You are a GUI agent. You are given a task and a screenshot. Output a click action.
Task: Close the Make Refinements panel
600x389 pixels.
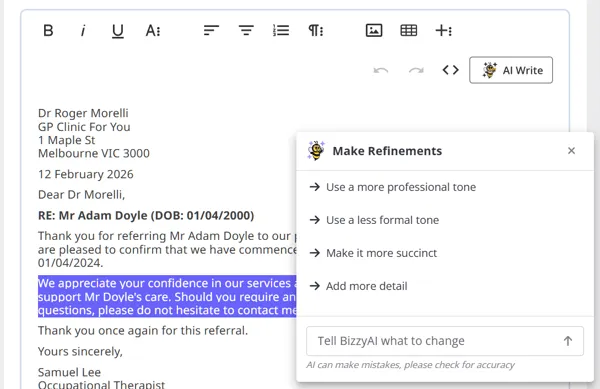tap(571, 151)
